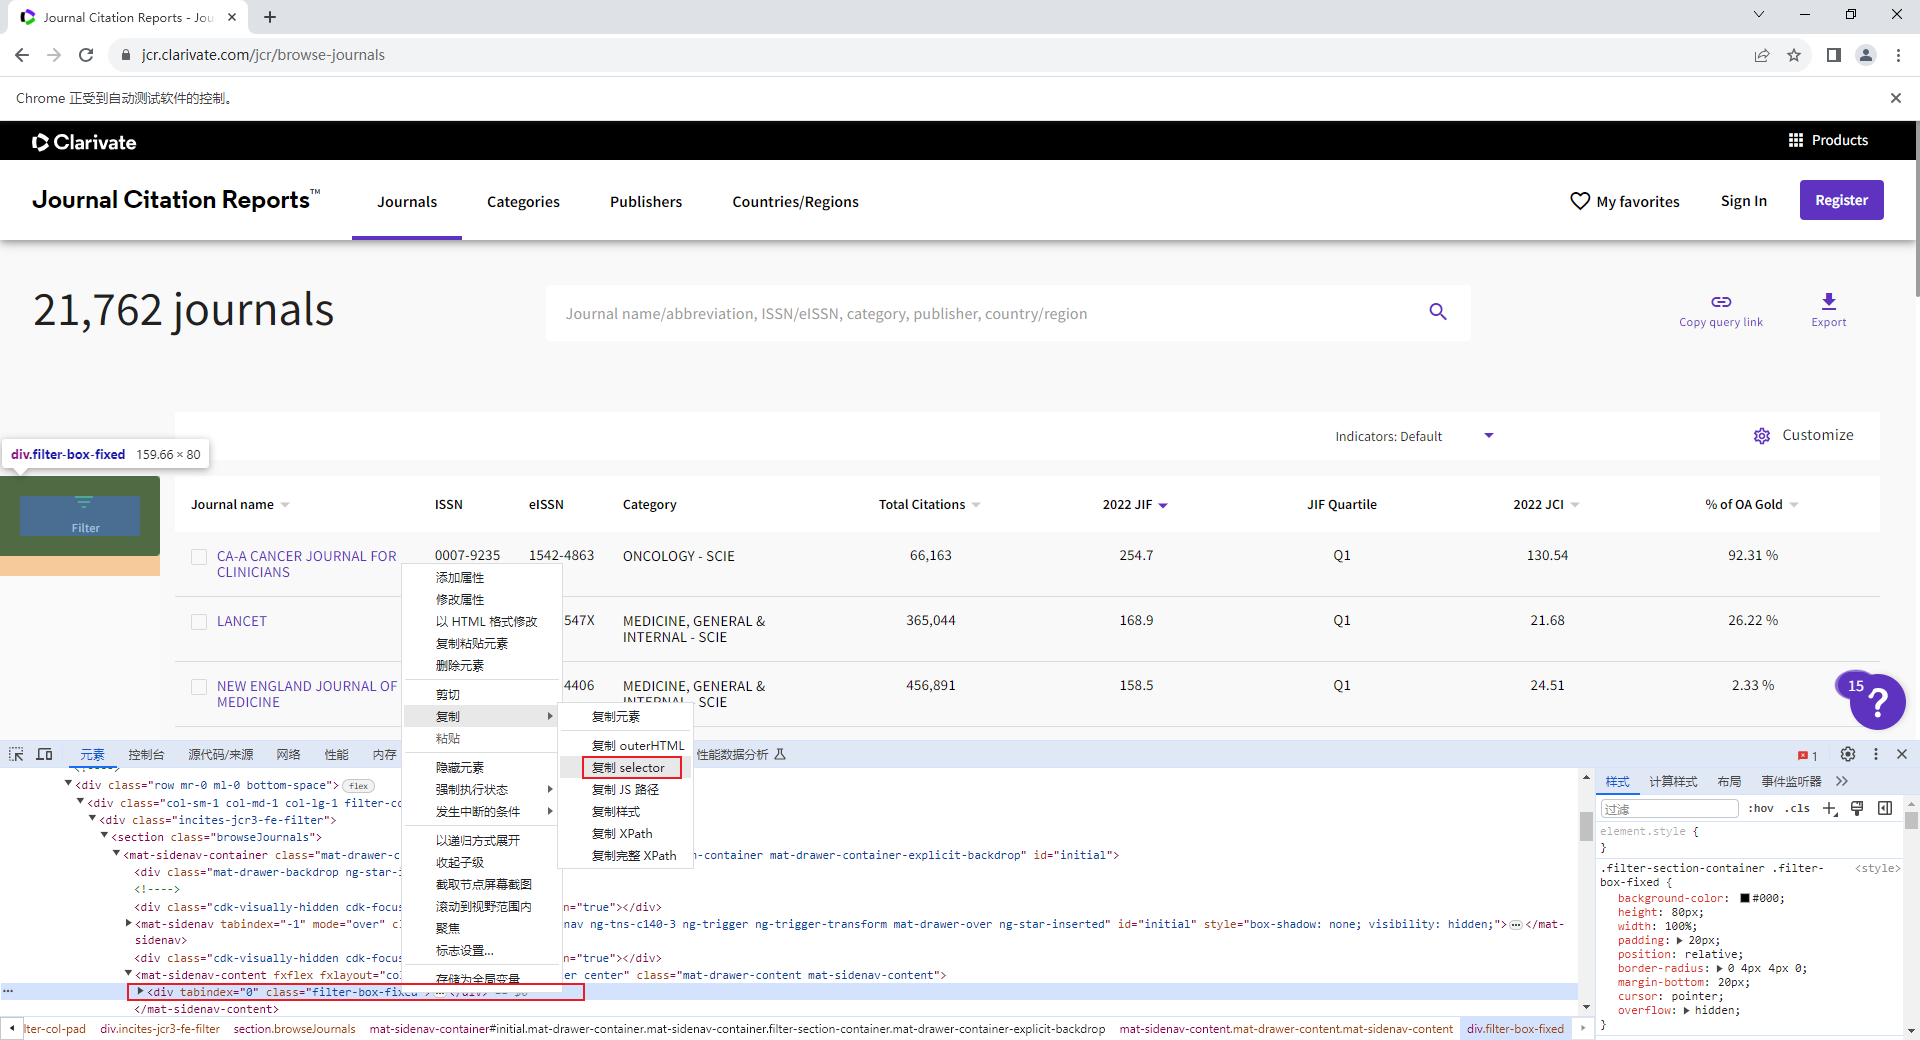This screenshot has width=1920, height=1040.
Task: Click the My favorites heart icon
Action: pyautogui.click(x=1580, y=201)
